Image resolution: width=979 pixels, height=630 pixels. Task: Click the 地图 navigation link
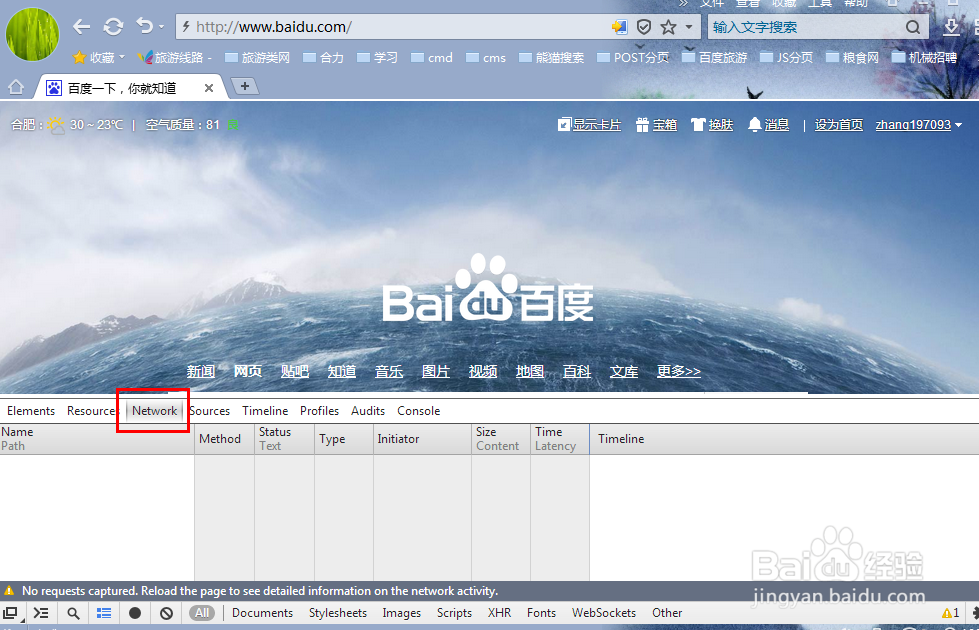[x=530, y=372]
